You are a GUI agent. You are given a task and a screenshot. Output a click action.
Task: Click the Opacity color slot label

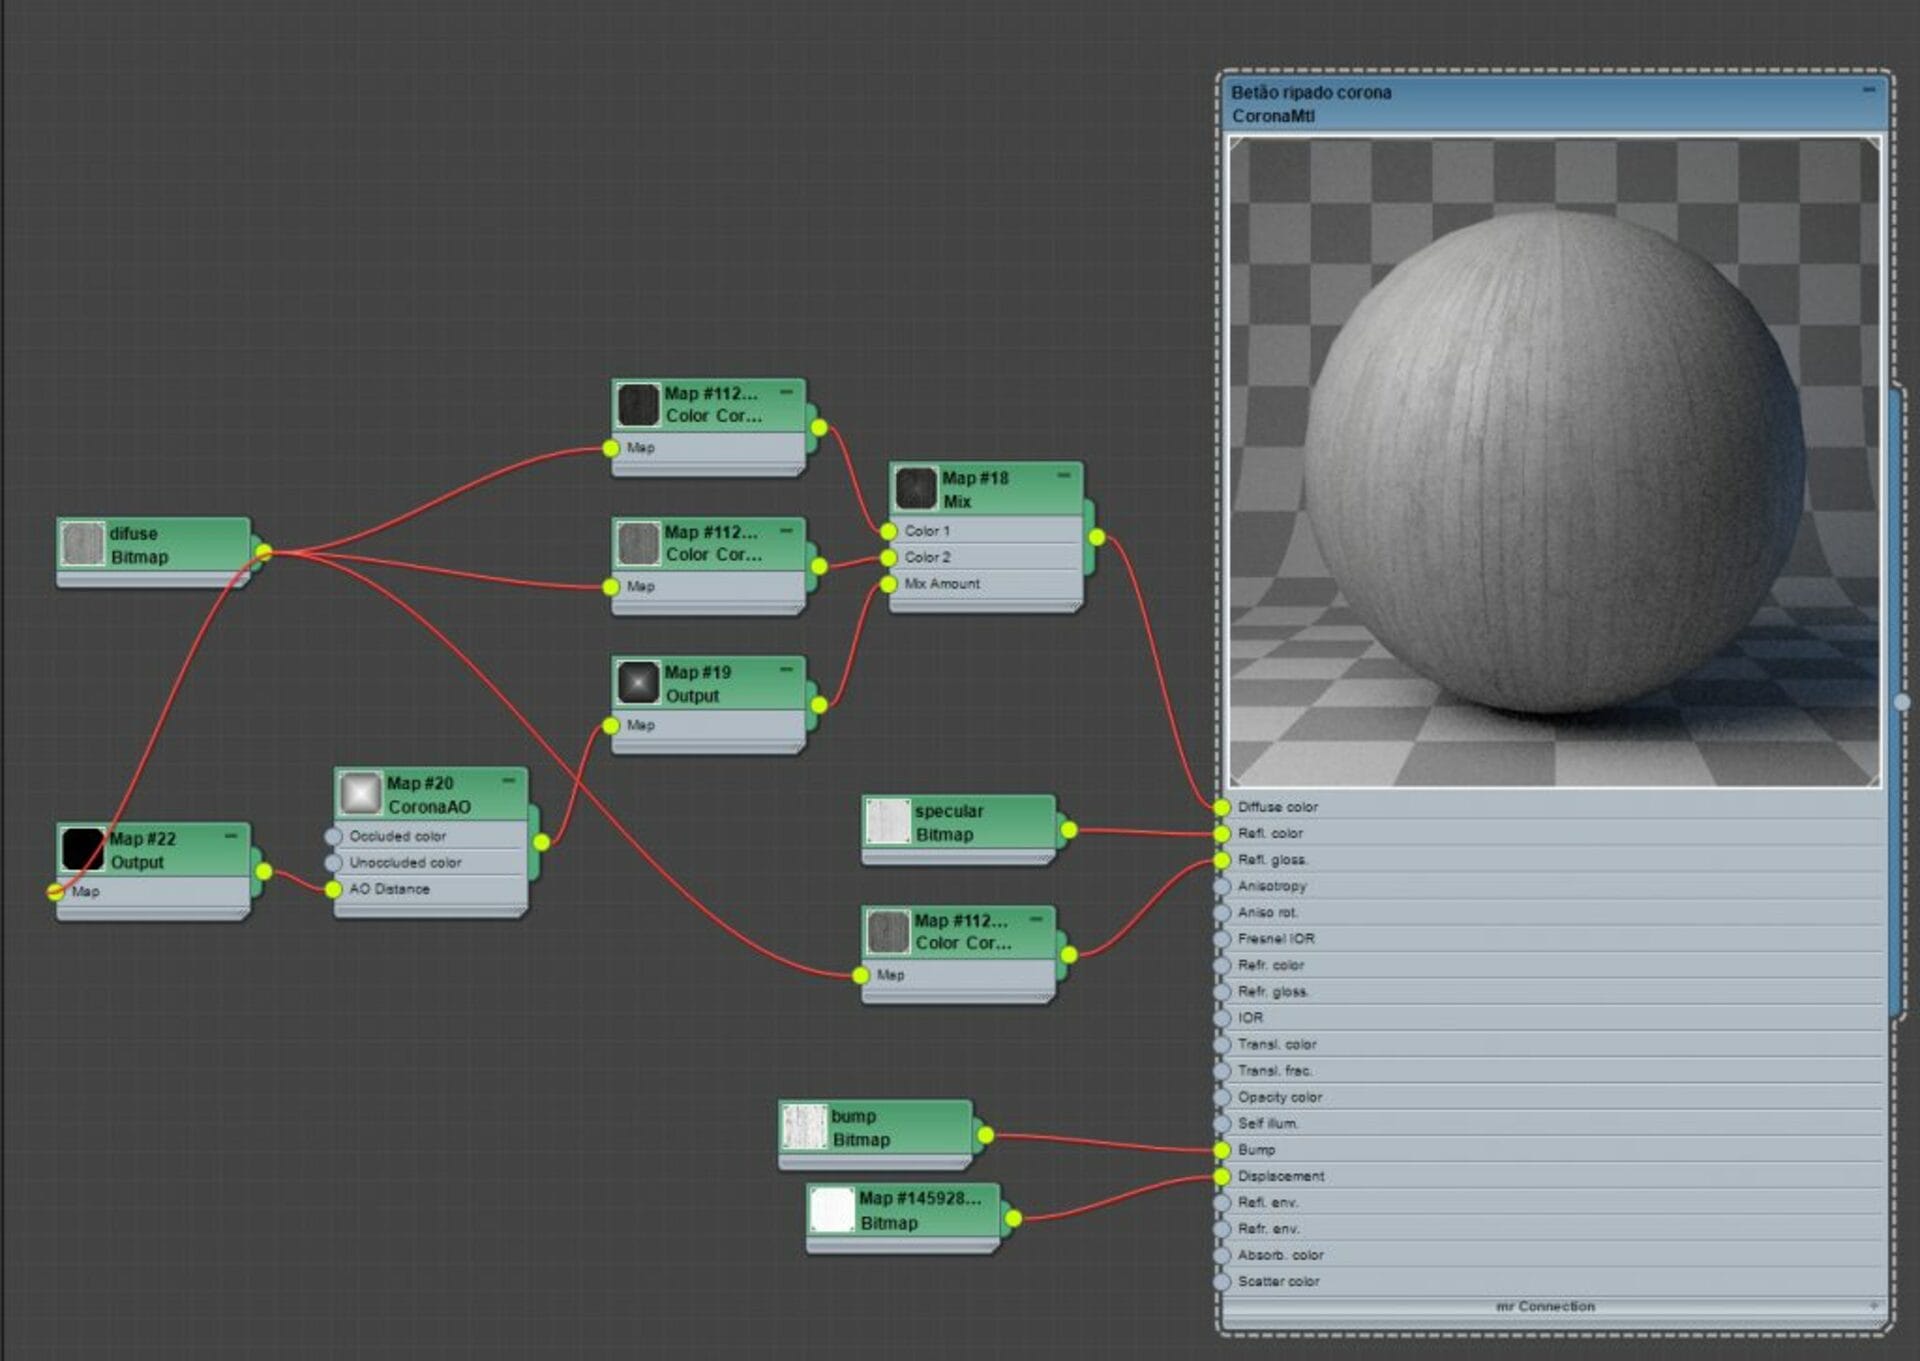(1279, 1097)
